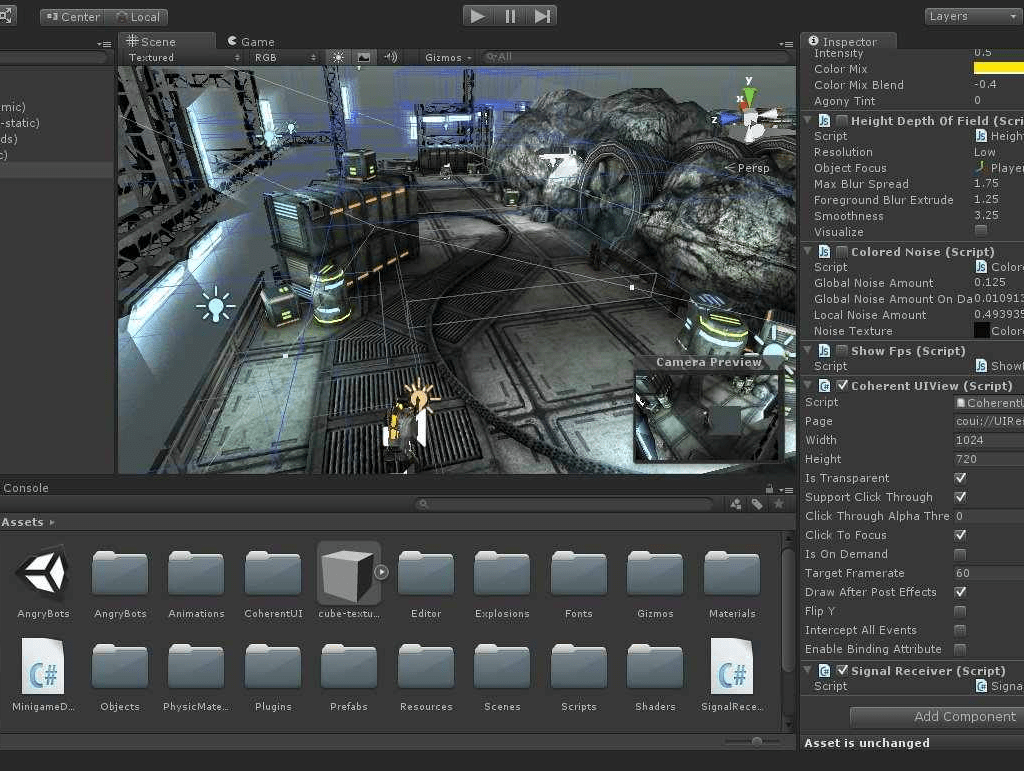This screenshot has height=771, width=1024.
Task: Click the favorites star icon in Project
Action: coord(777,505)
